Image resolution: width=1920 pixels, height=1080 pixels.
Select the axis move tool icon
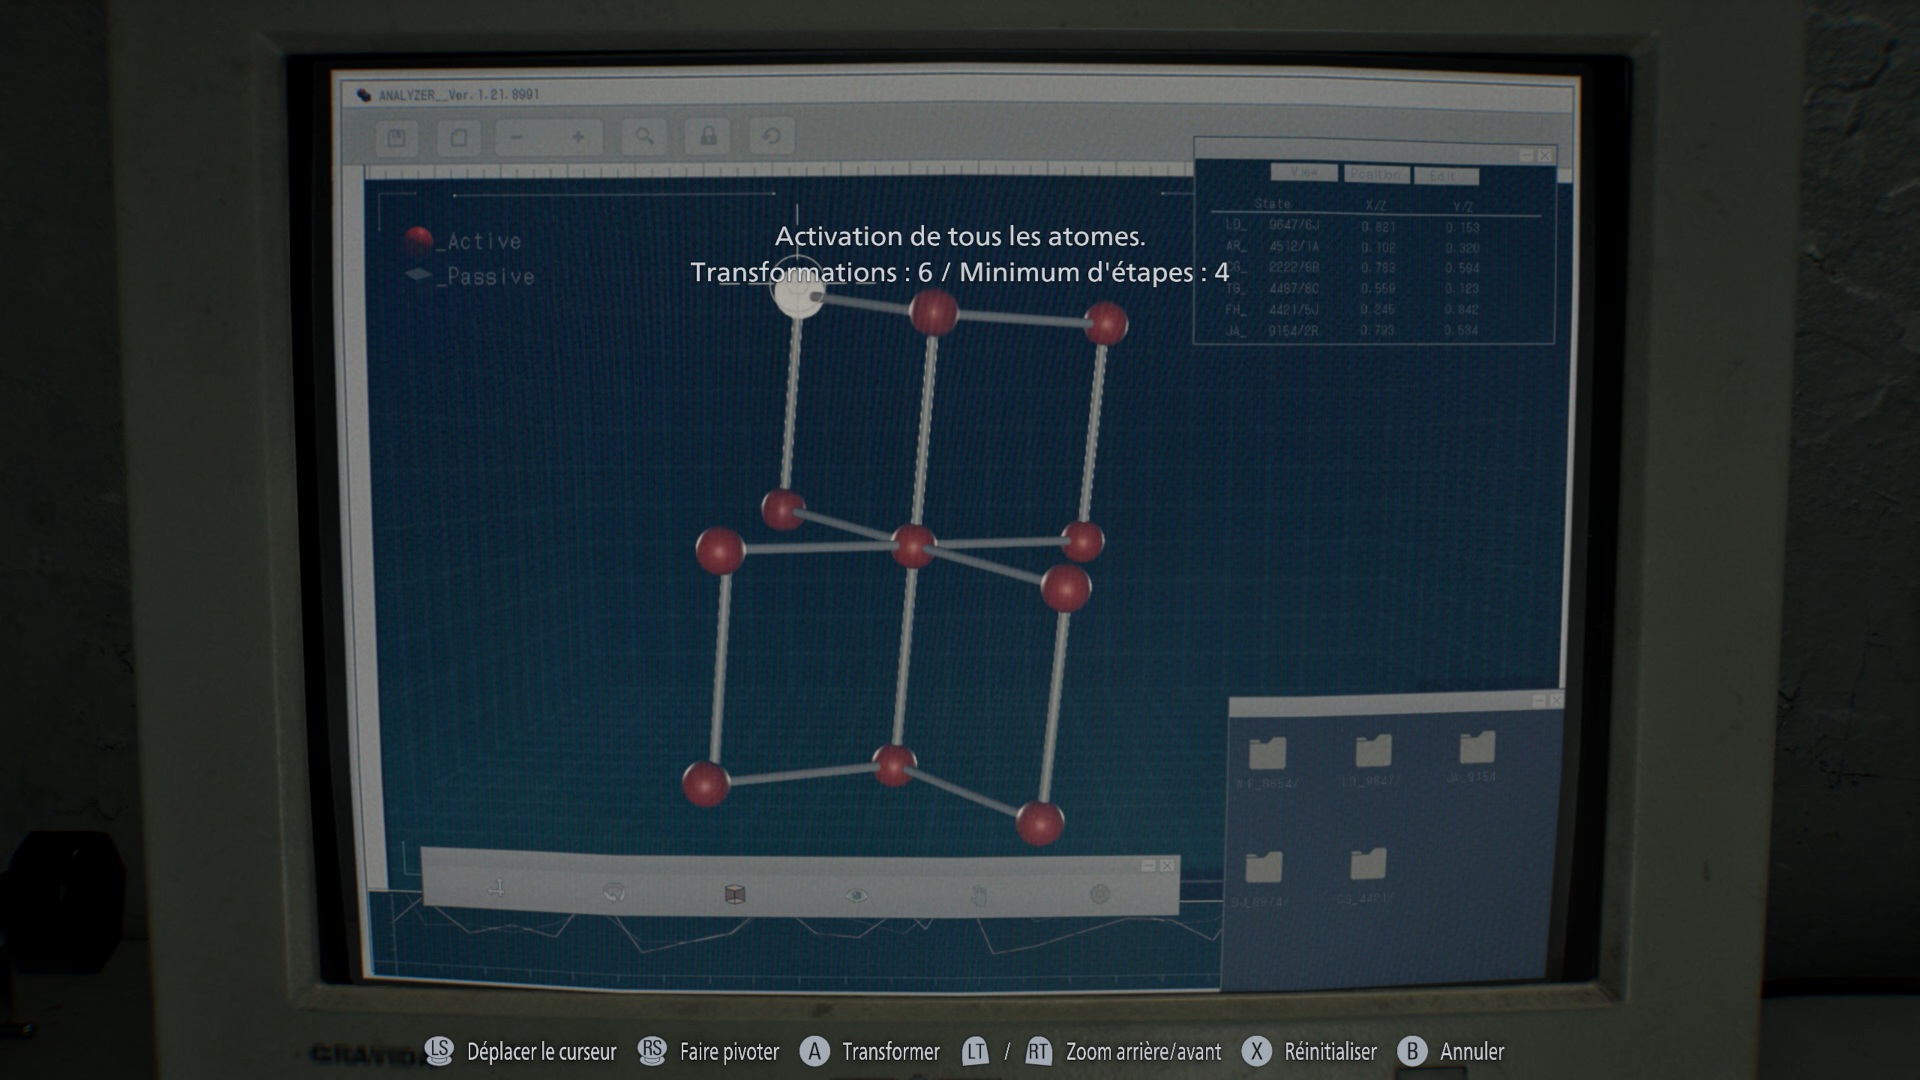pyautogui.click(x=496, y=889)
